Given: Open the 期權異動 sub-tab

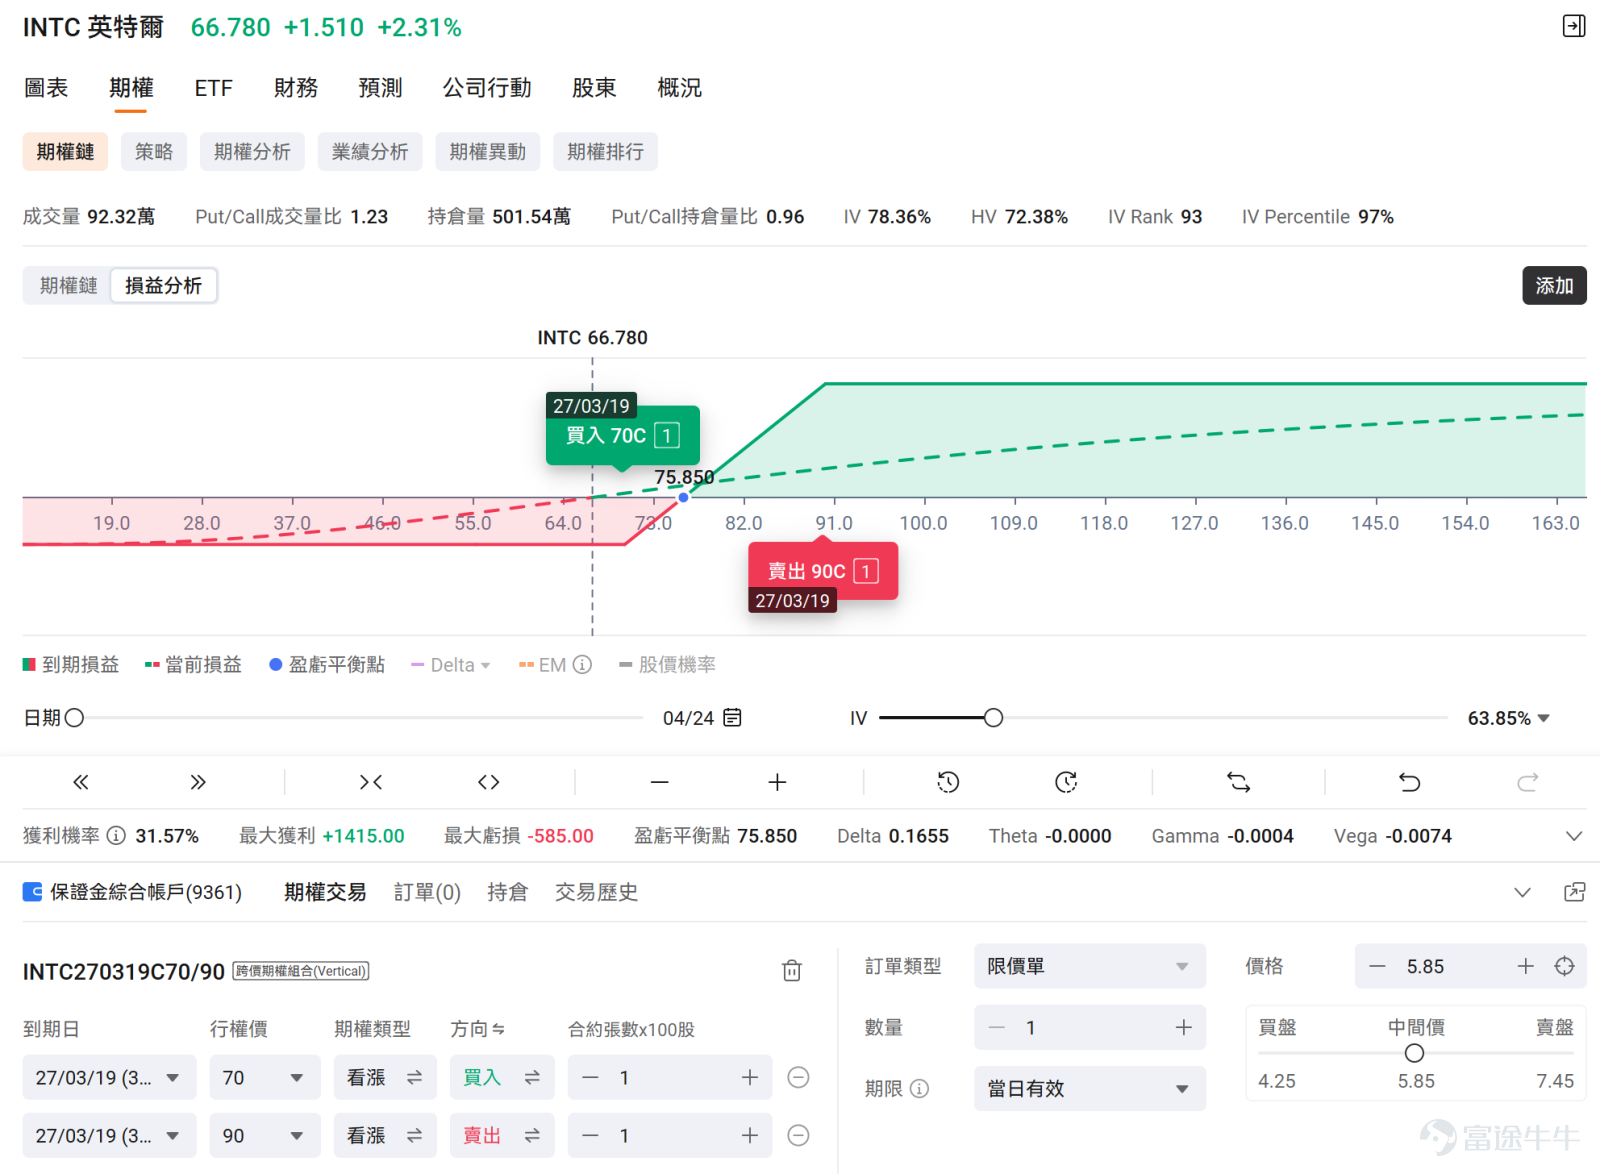Looking at the screenshot, I should point(488,152).
